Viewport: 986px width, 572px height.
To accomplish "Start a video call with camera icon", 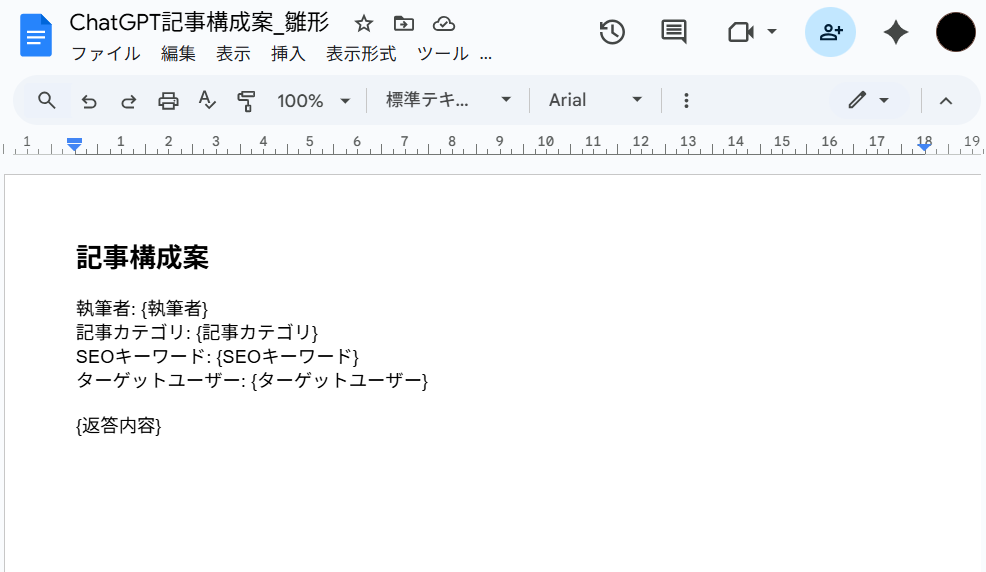I will click(741, 32).
